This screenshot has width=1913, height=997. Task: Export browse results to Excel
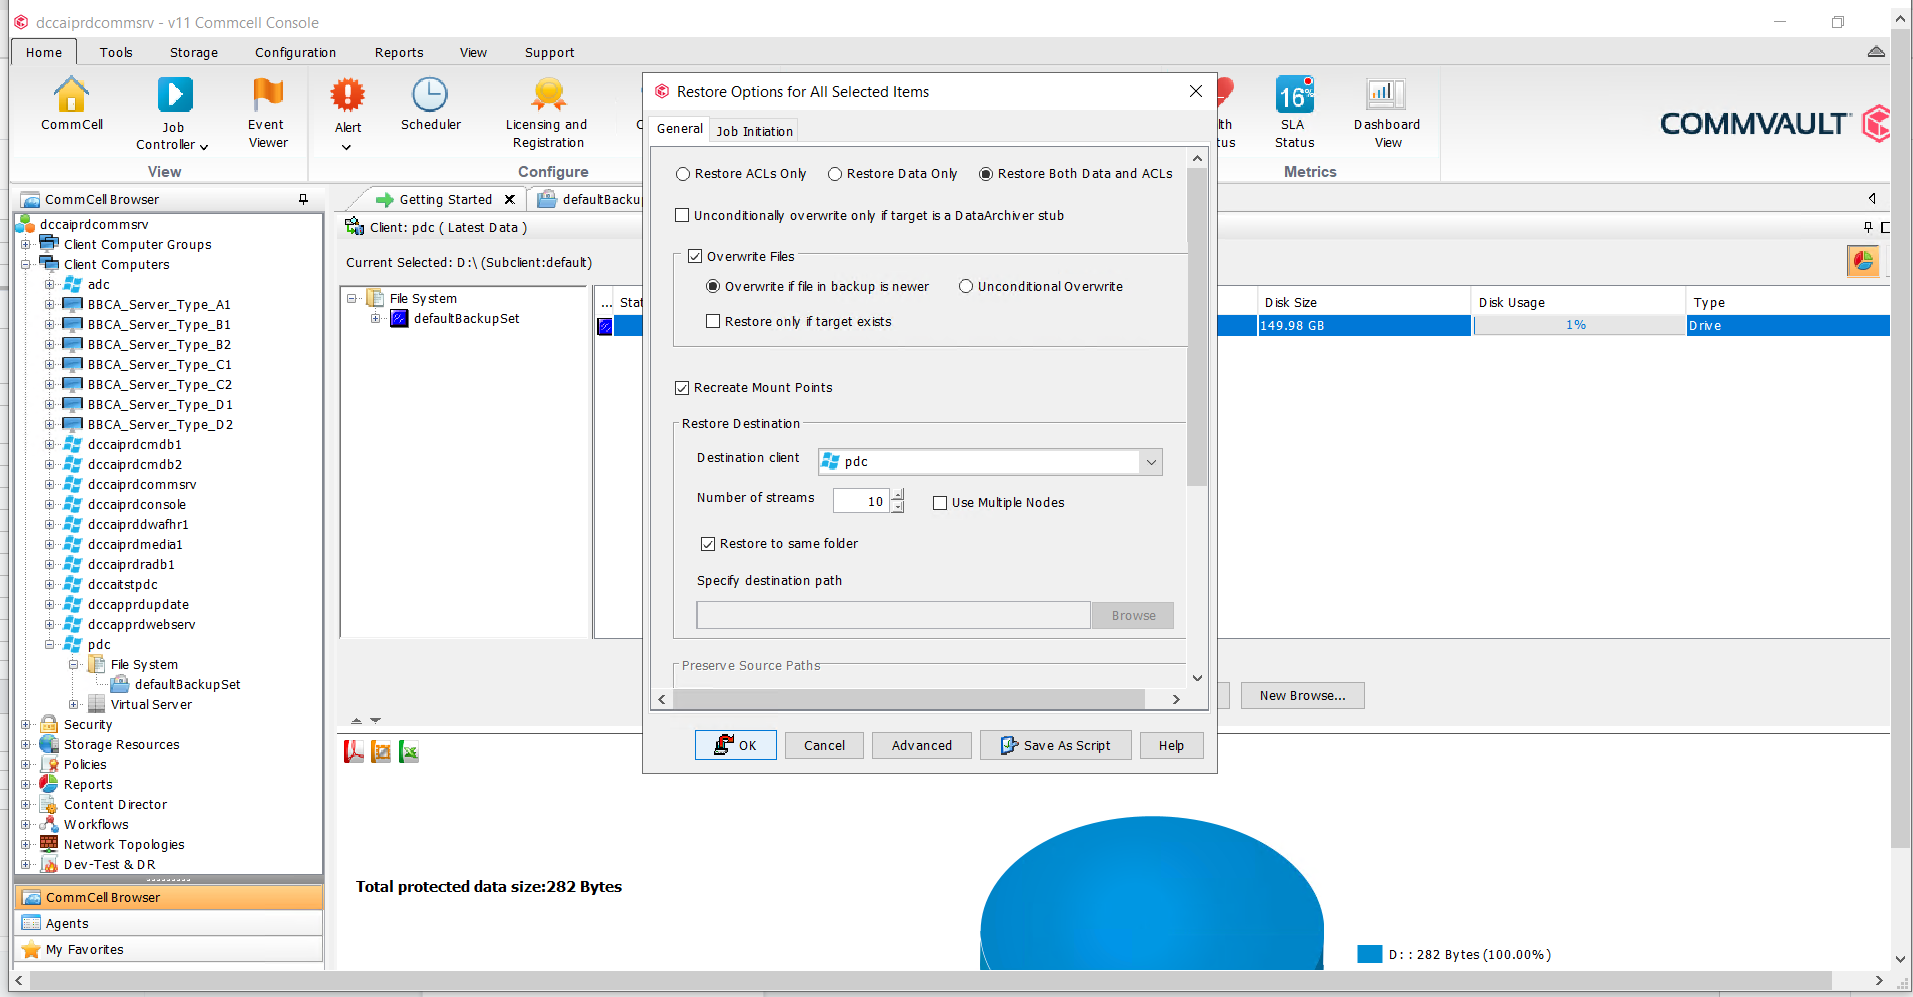click(409, 751)
